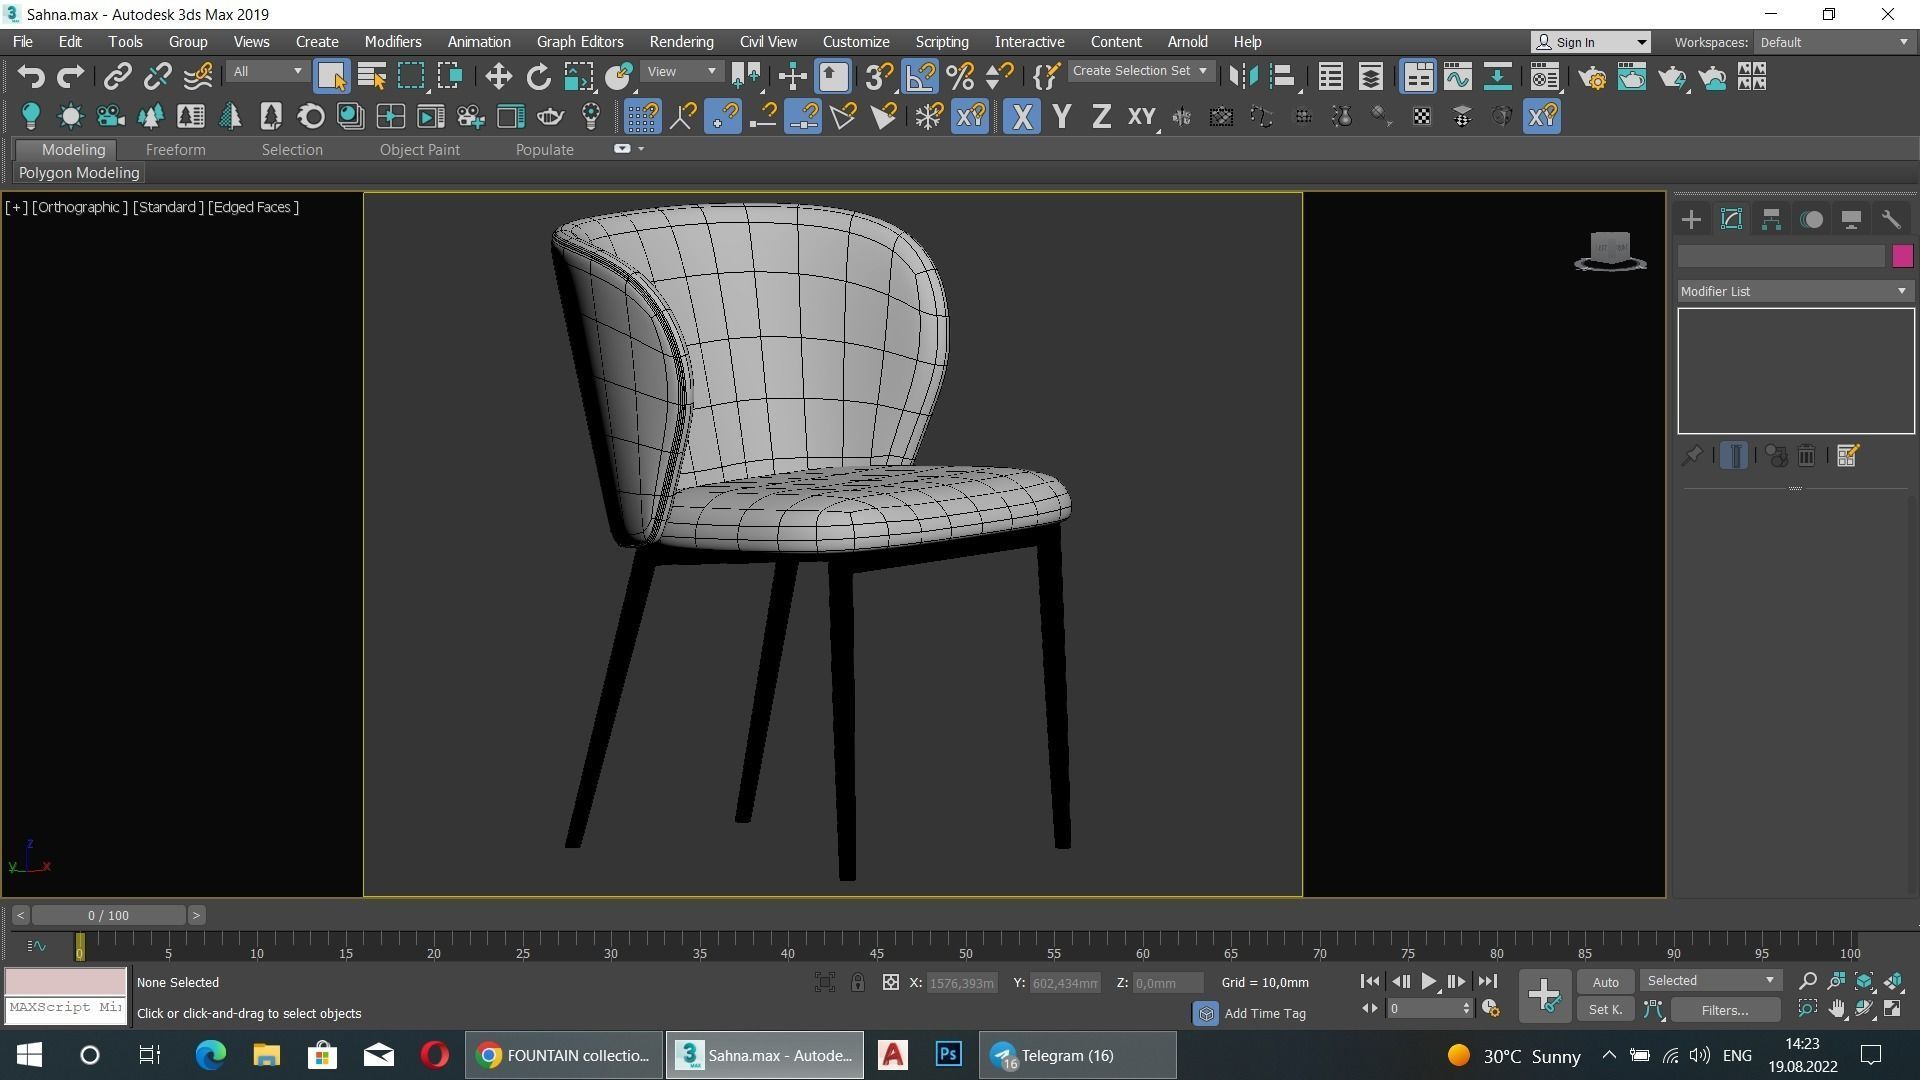Open the Display panel icon
Image resolution: width=1920 pixels, height=1080 pixels.
click(x=1851, y=220)
